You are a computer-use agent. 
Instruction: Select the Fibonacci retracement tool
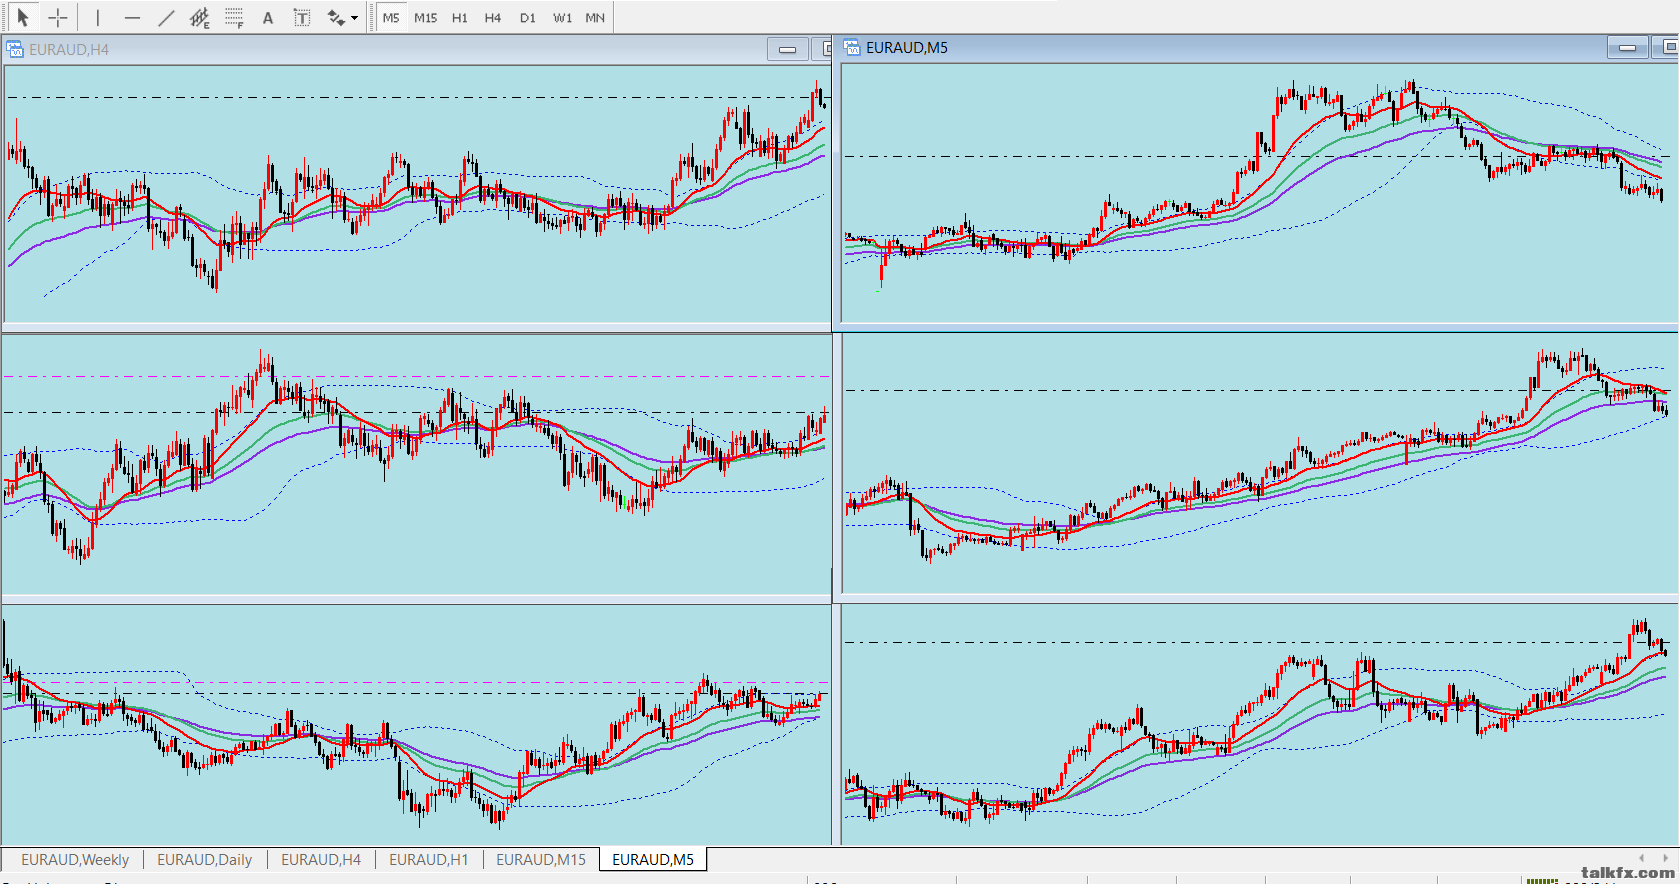click(234, 18)
